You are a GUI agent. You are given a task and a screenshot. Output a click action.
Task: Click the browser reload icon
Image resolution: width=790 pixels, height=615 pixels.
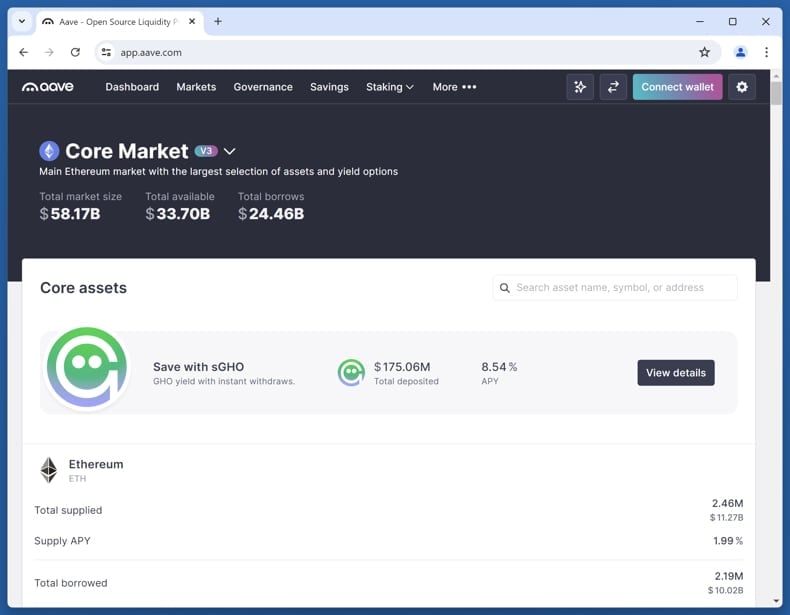coord(75,52)
